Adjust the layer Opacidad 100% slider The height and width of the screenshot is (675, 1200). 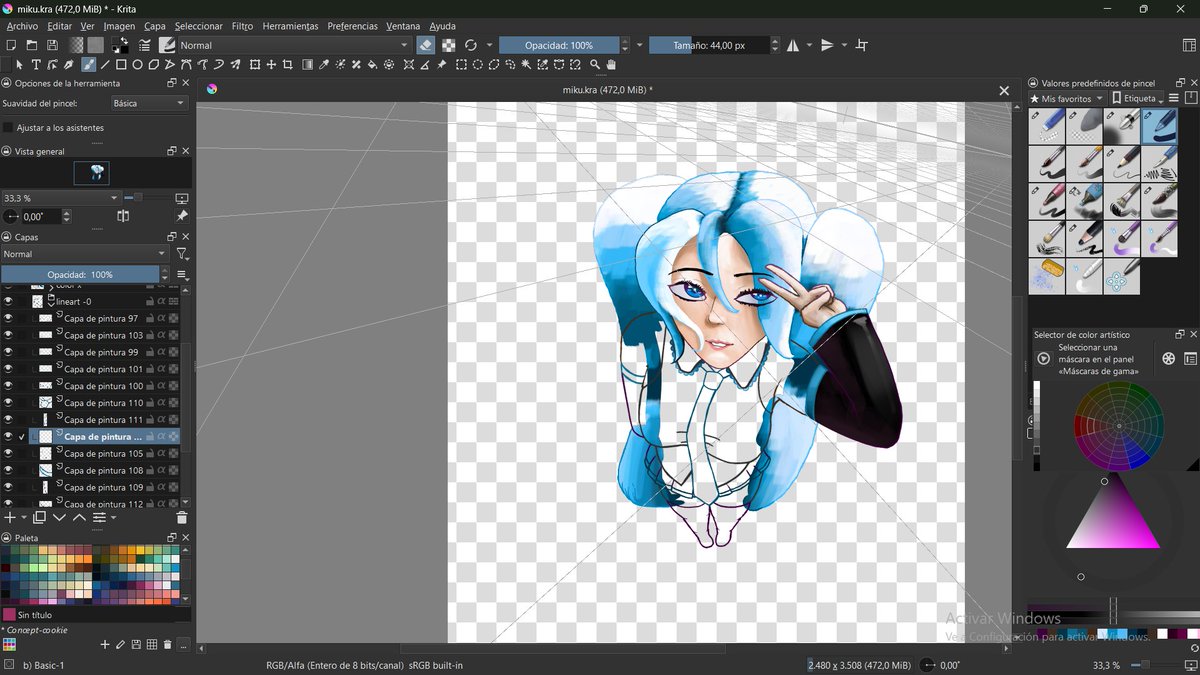click(80, 274)
